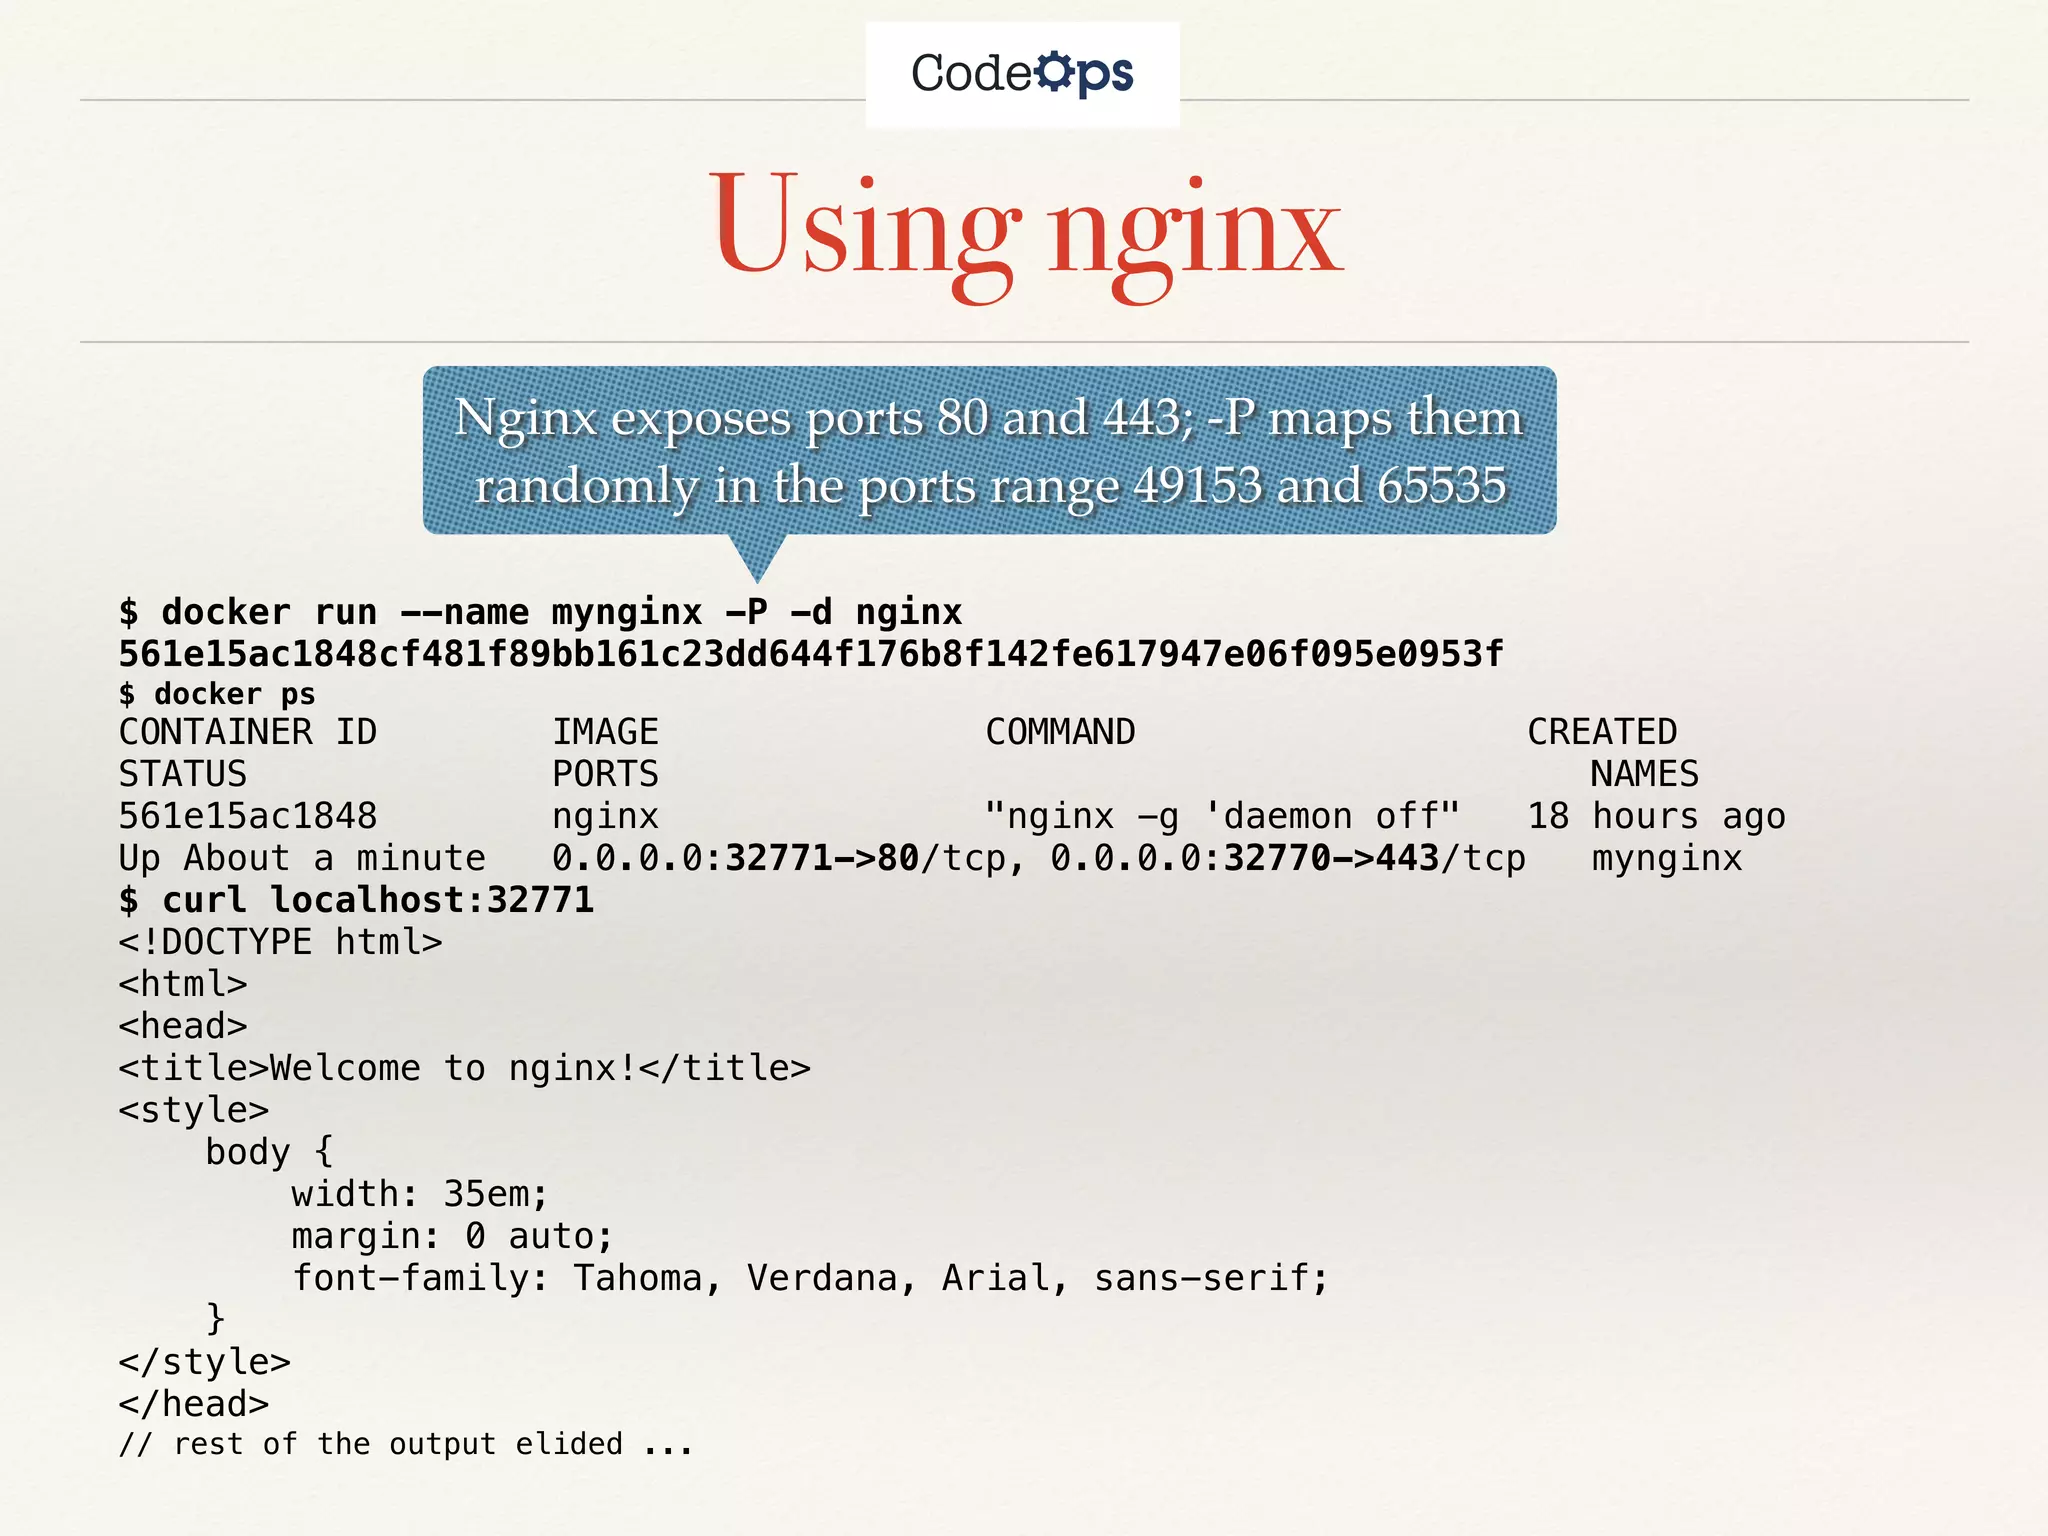Click the 'PORTS' column header
The image size is (2048, 1536).
(x=605, y=774)
